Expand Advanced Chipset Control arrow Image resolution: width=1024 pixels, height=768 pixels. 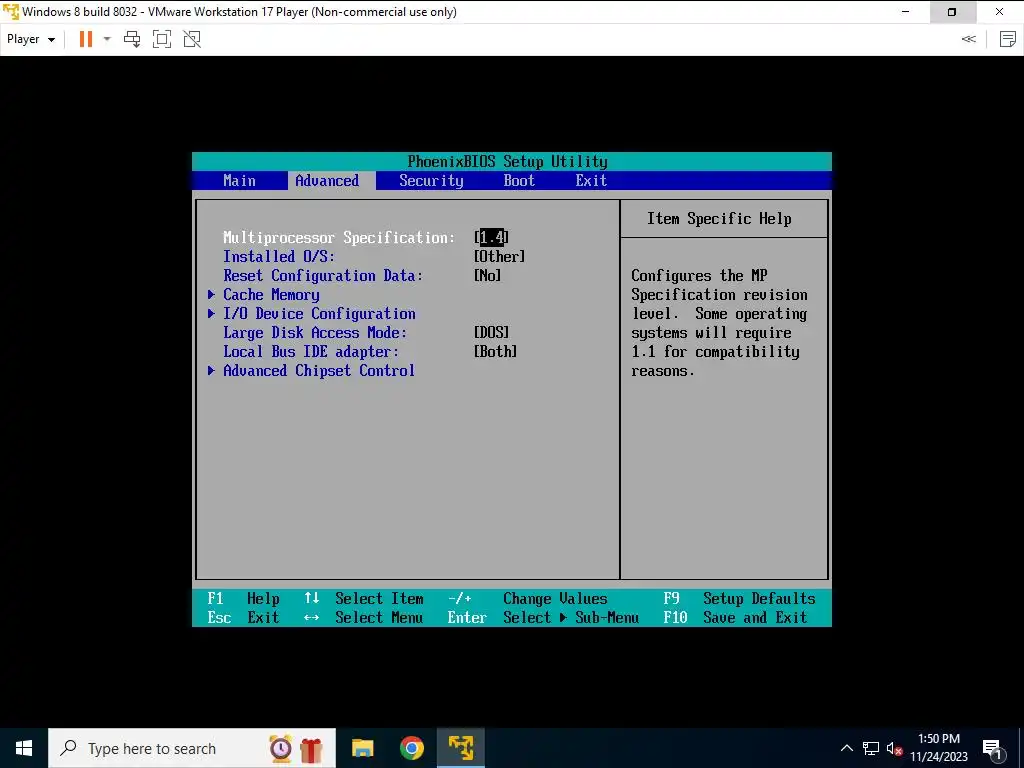pyautogui.click(x=212, y=370)
